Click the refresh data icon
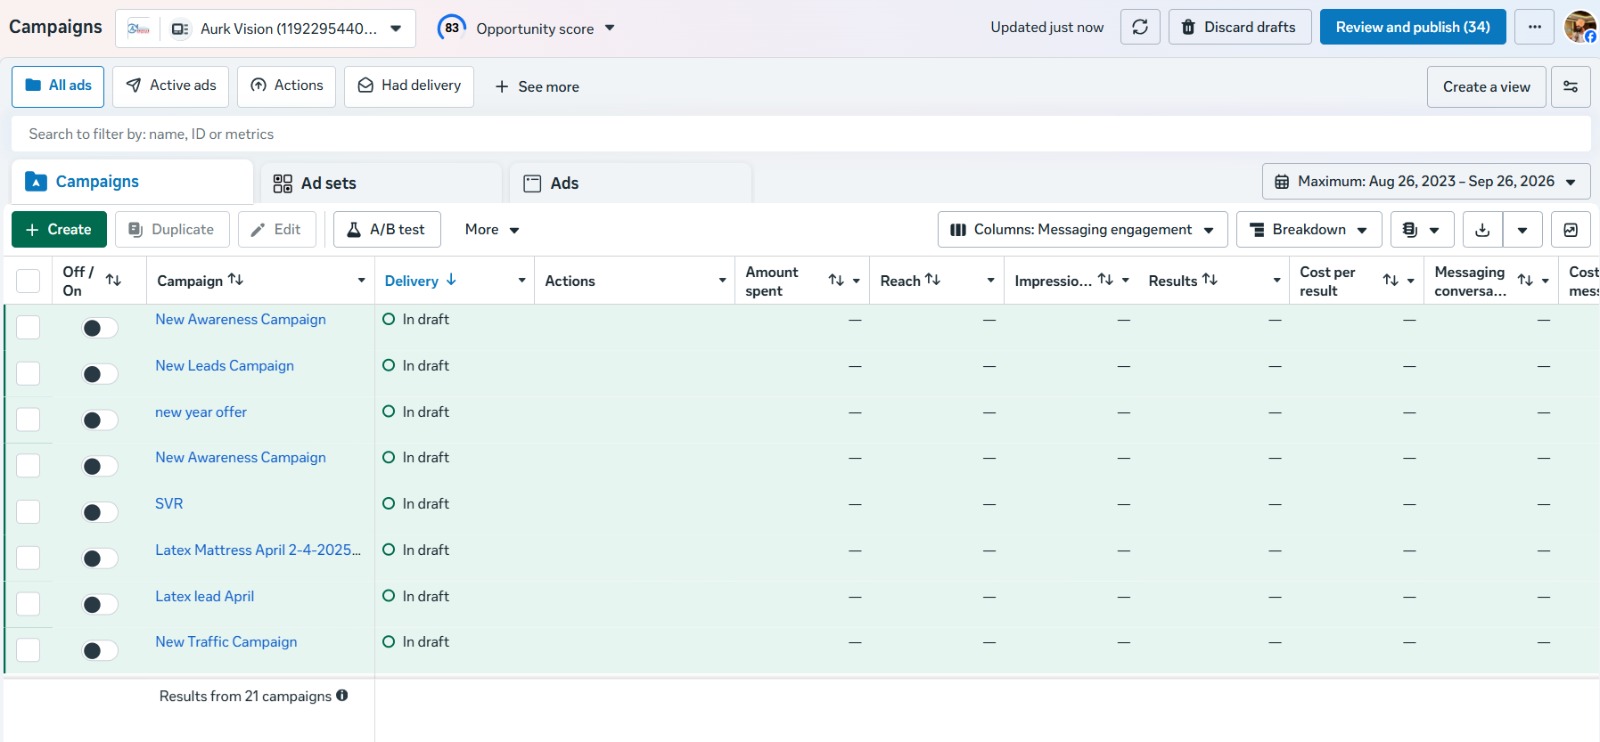This screenshot has width=1600, height=742. pos(1140,27)
